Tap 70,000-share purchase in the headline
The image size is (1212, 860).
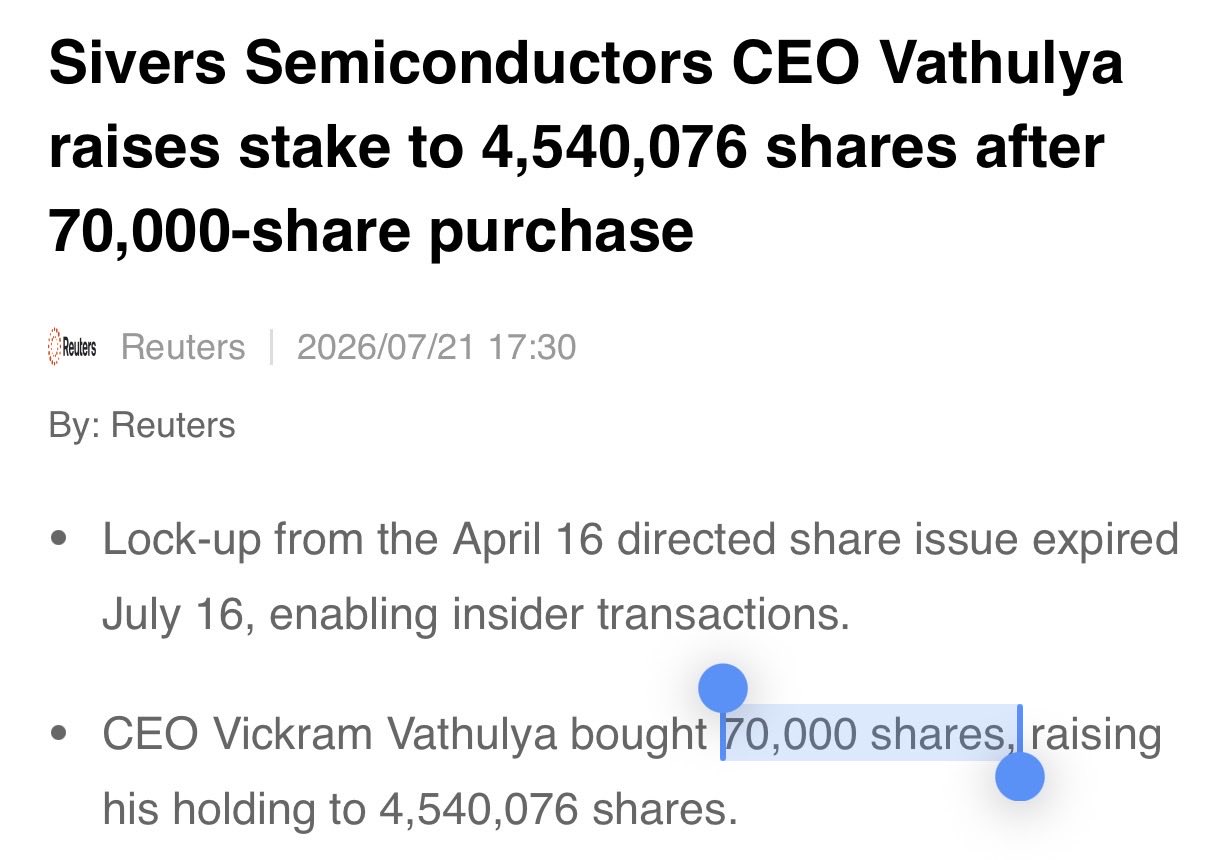pyautogui.click(x=371, y=231)
